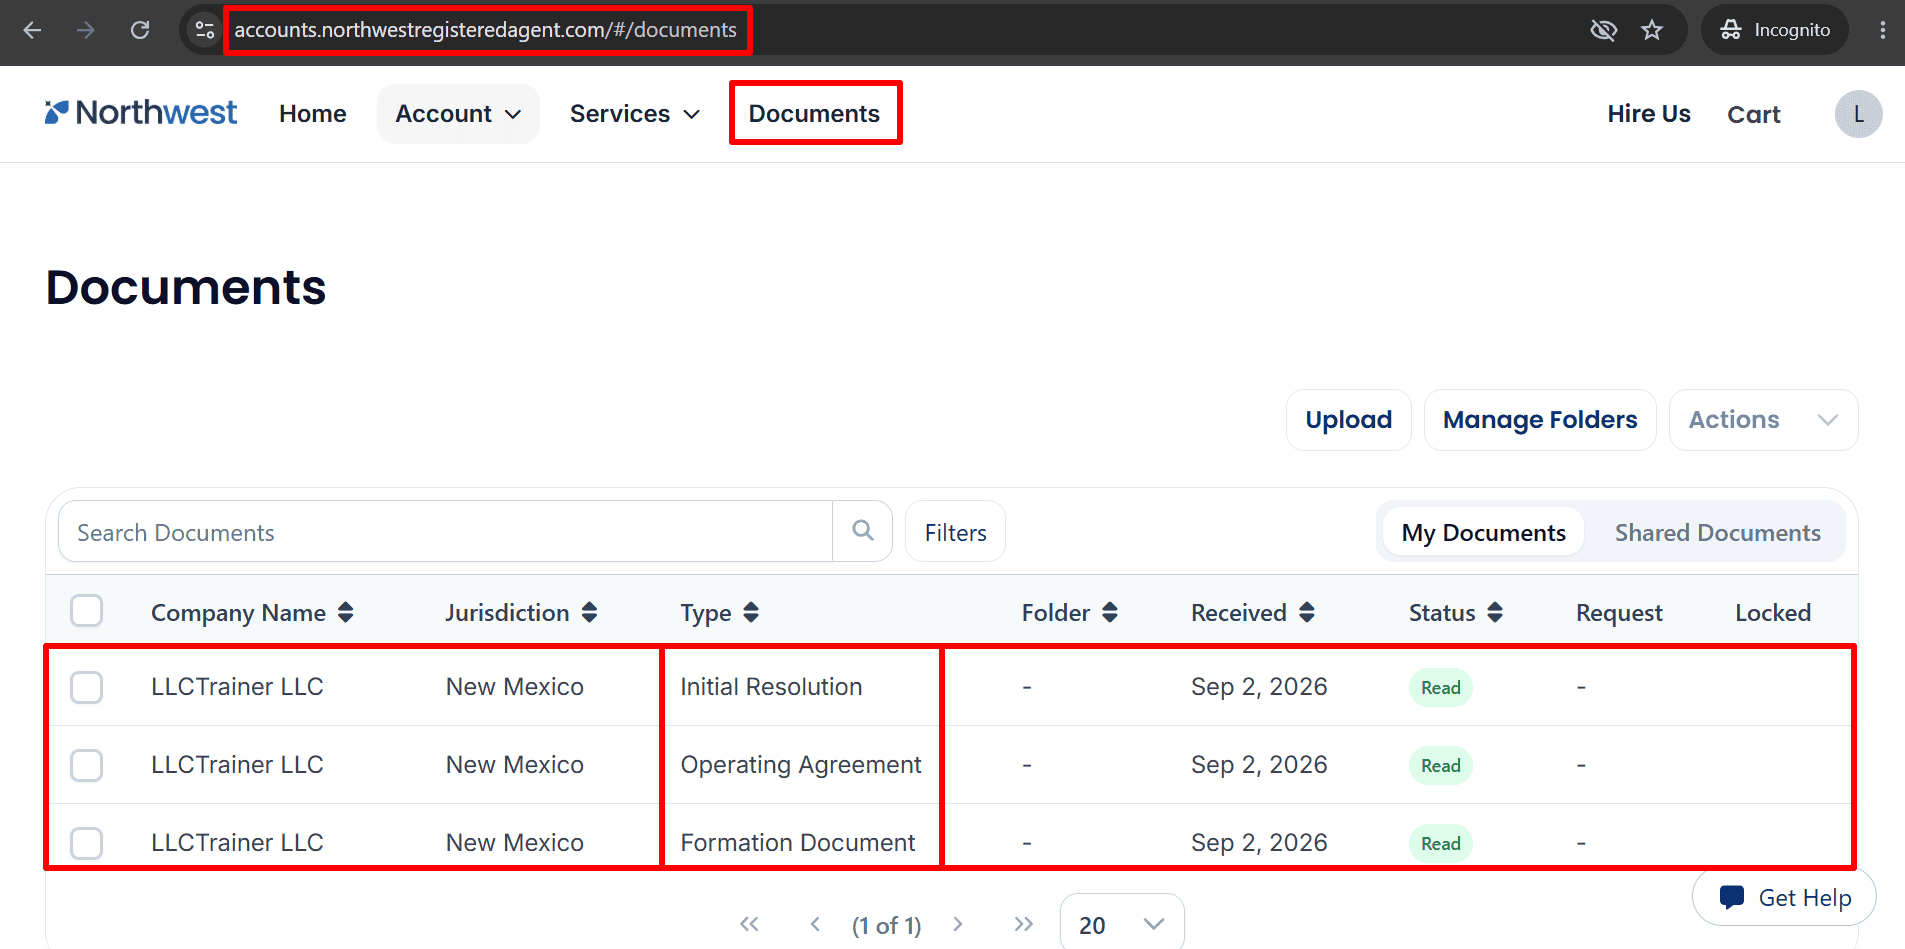This screenshot has height=949, width=1905.
Task: Go to first page of results
Action: click(749, 924)
